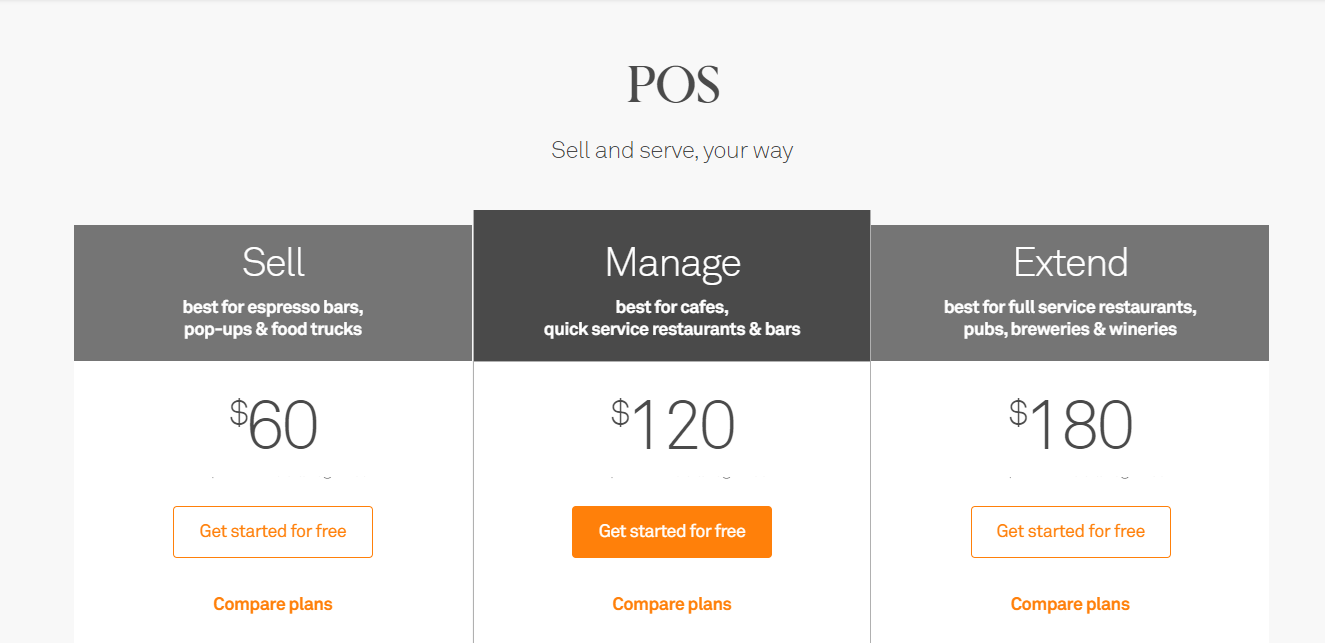Click 'Get started for free' under the Sell plan
Image resolution: width=1325 pixels, height=643 pixels.
pyautogui.click(x=272, y=531)
